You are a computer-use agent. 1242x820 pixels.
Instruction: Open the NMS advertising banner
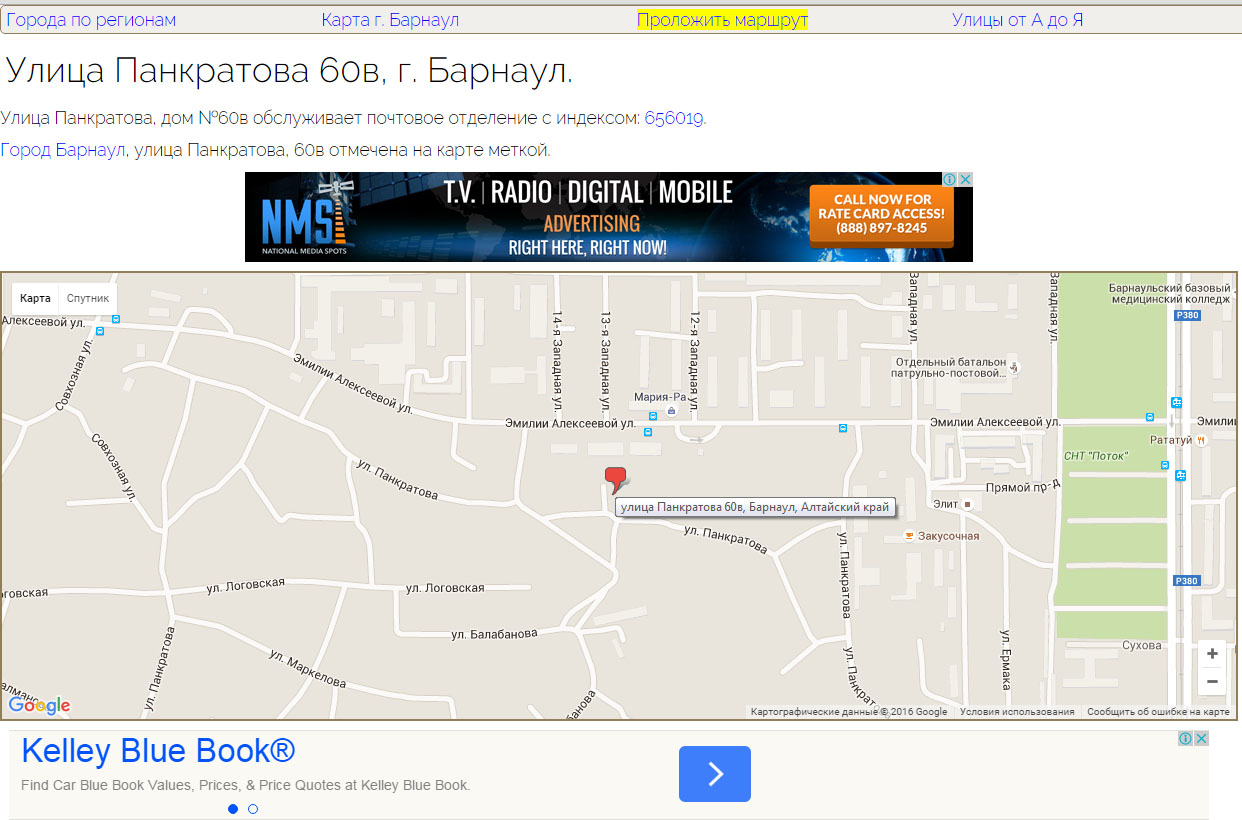point(609,217)
